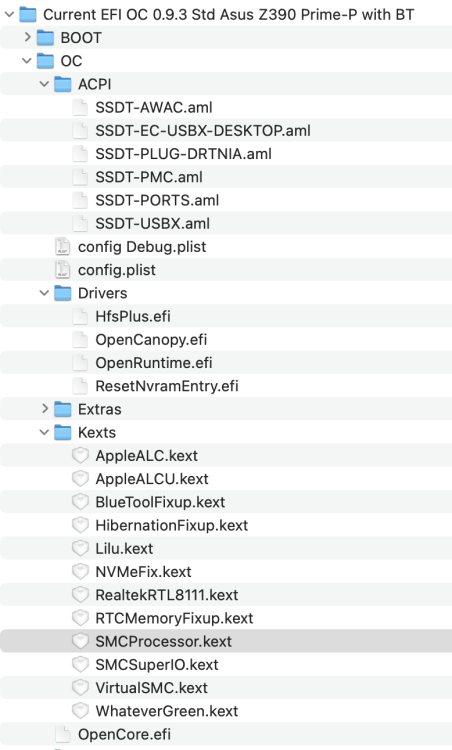Select the Drivers folder name

click(x=103, y=293)
